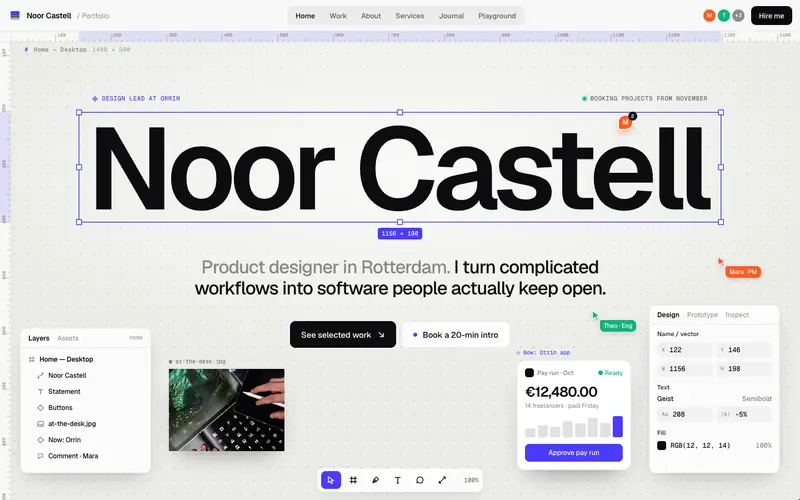Click the fill opacity value 100%
This screenshot has height=500, width=800.
pos(763,445)
